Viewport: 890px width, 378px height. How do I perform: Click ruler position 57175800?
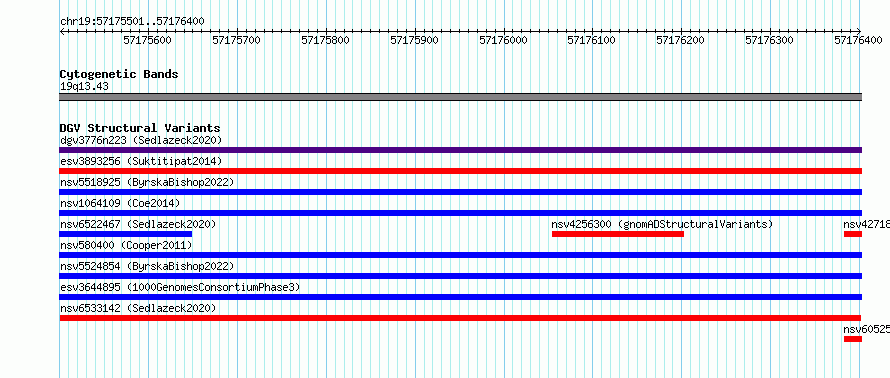pyautogui.click(x=325, y=40)
